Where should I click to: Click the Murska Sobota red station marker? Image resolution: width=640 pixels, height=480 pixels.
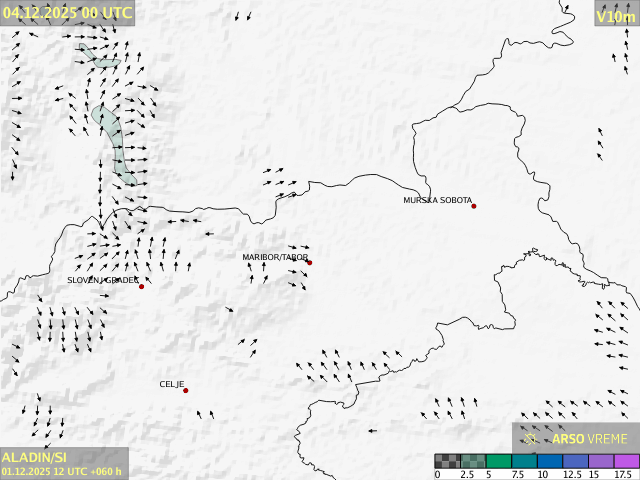[x=473, y=206]
